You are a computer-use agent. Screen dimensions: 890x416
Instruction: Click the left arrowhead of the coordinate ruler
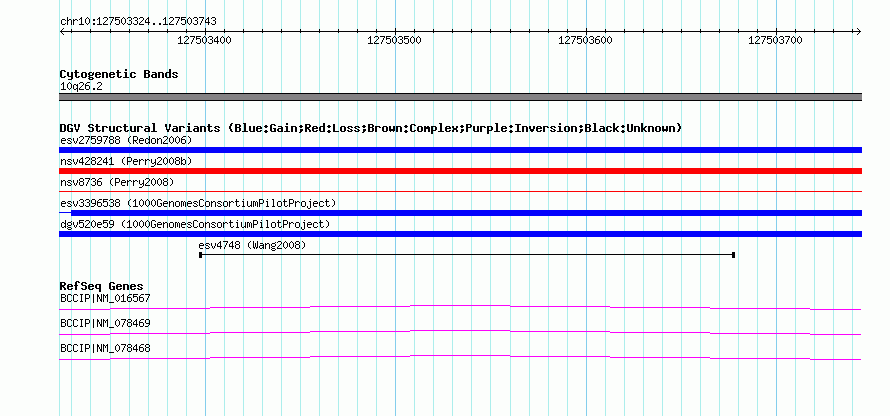coord(62,31)
